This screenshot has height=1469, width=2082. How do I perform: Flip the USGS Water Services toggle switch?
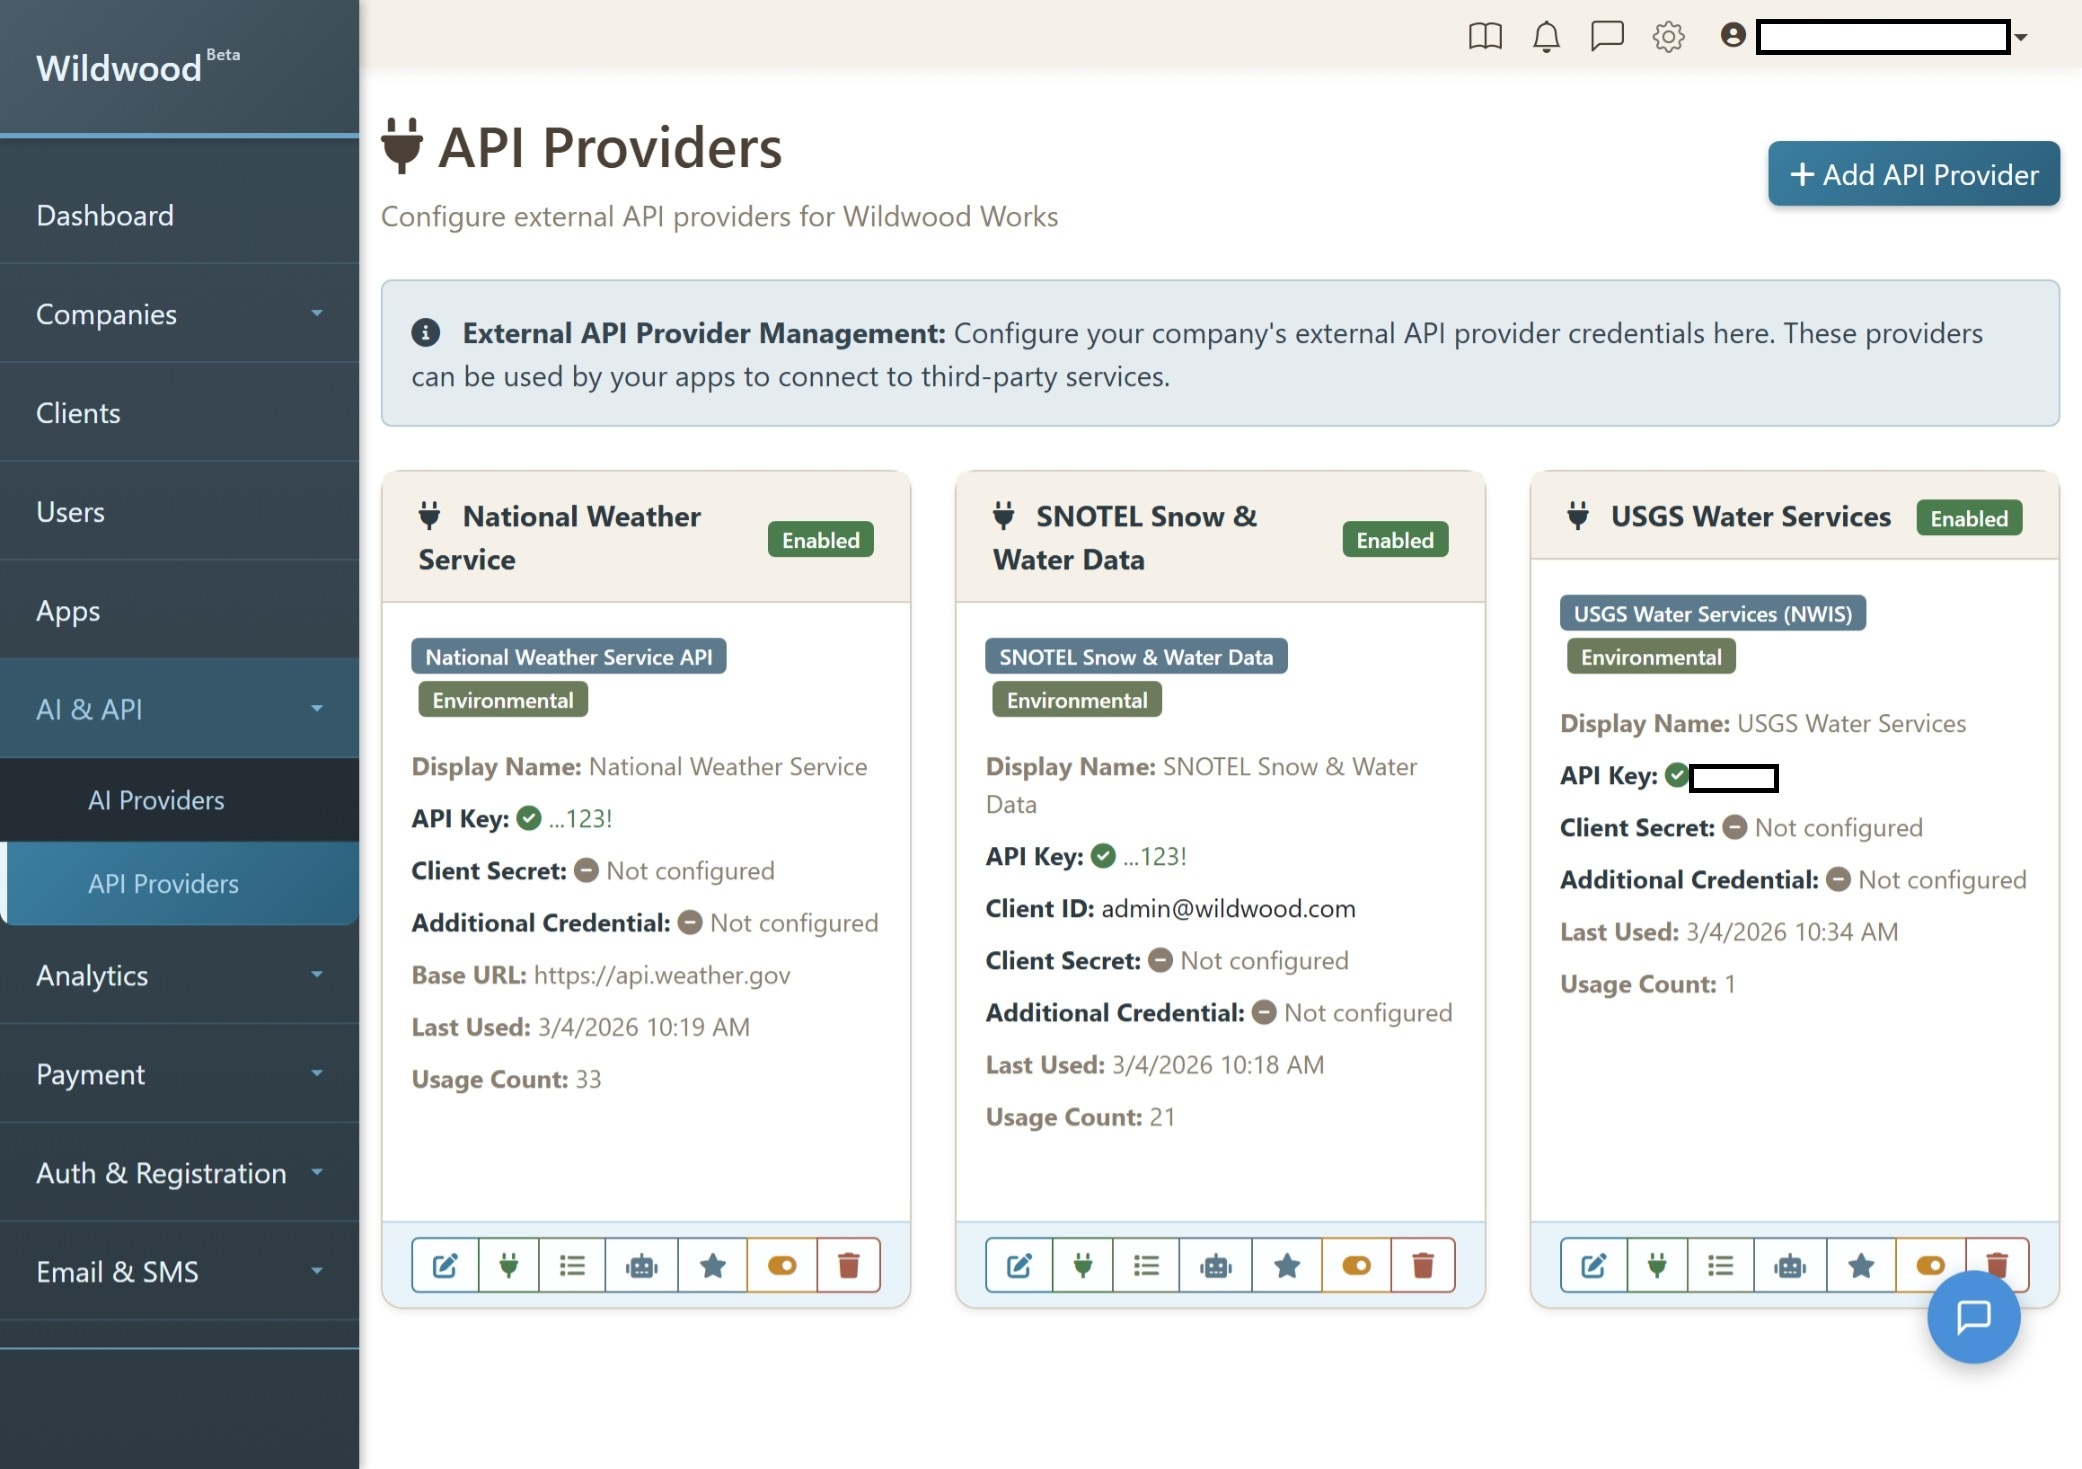click(x=1928, y=1264)
